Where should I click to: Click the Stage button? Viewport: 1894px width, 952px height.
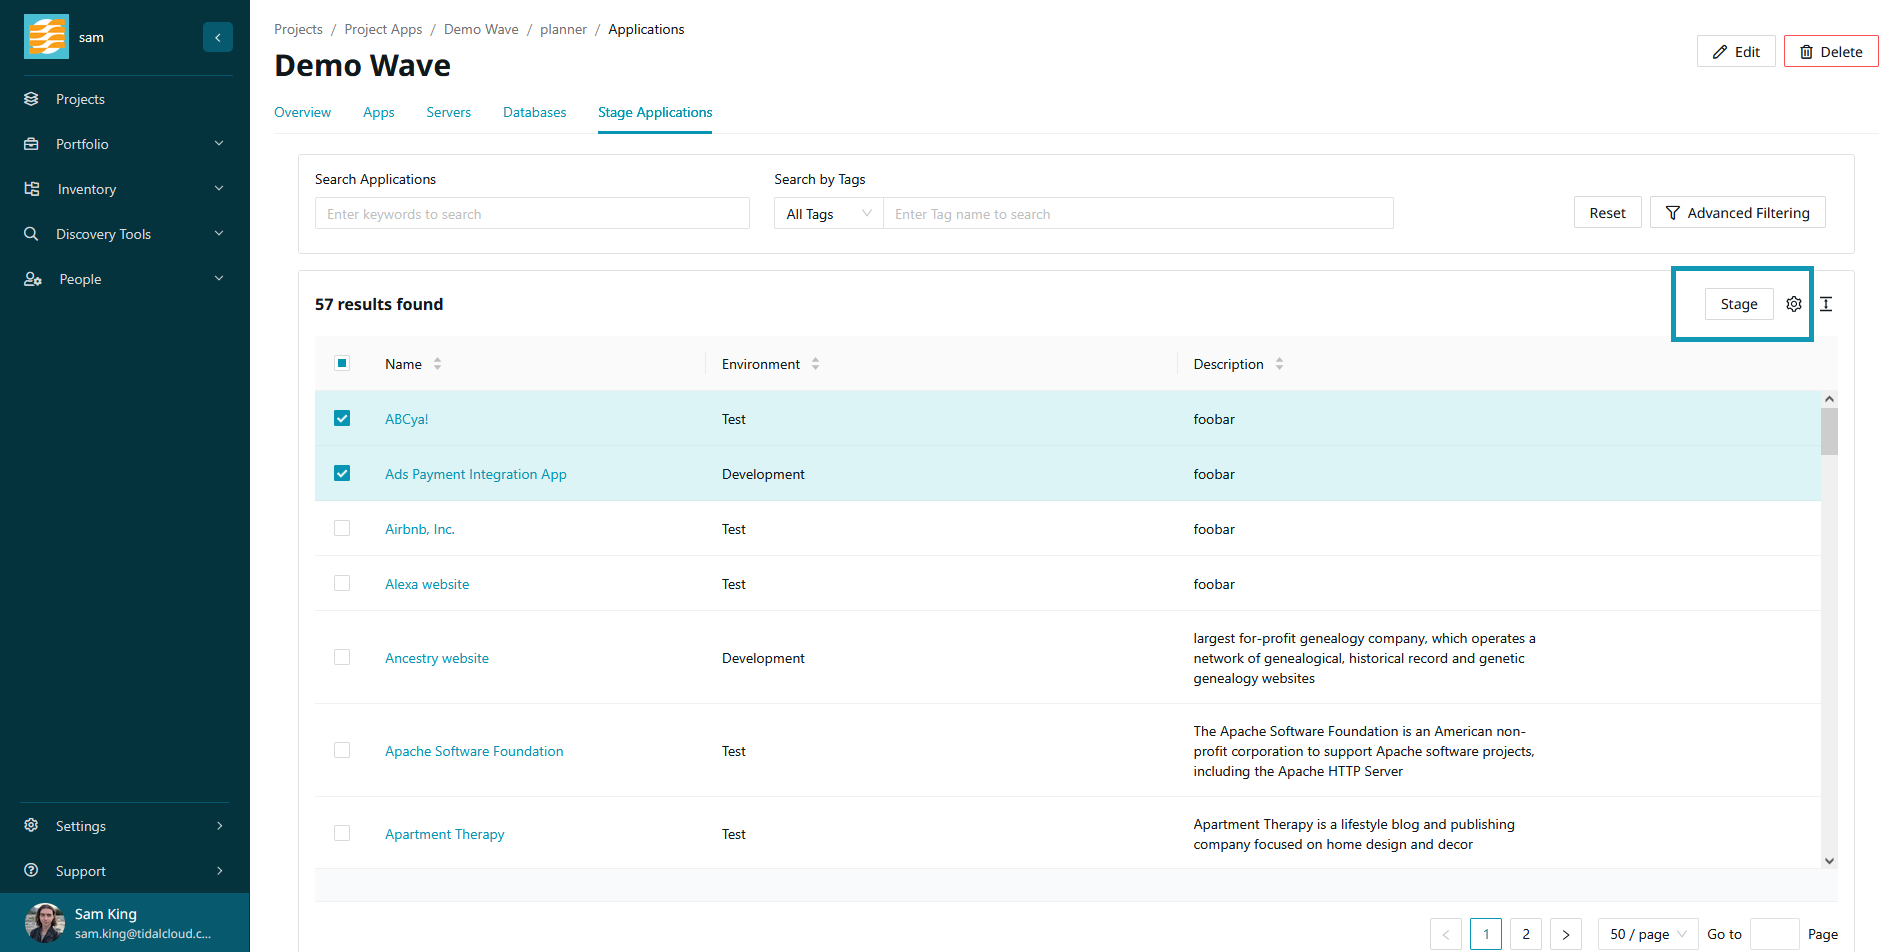[1738, 304]
